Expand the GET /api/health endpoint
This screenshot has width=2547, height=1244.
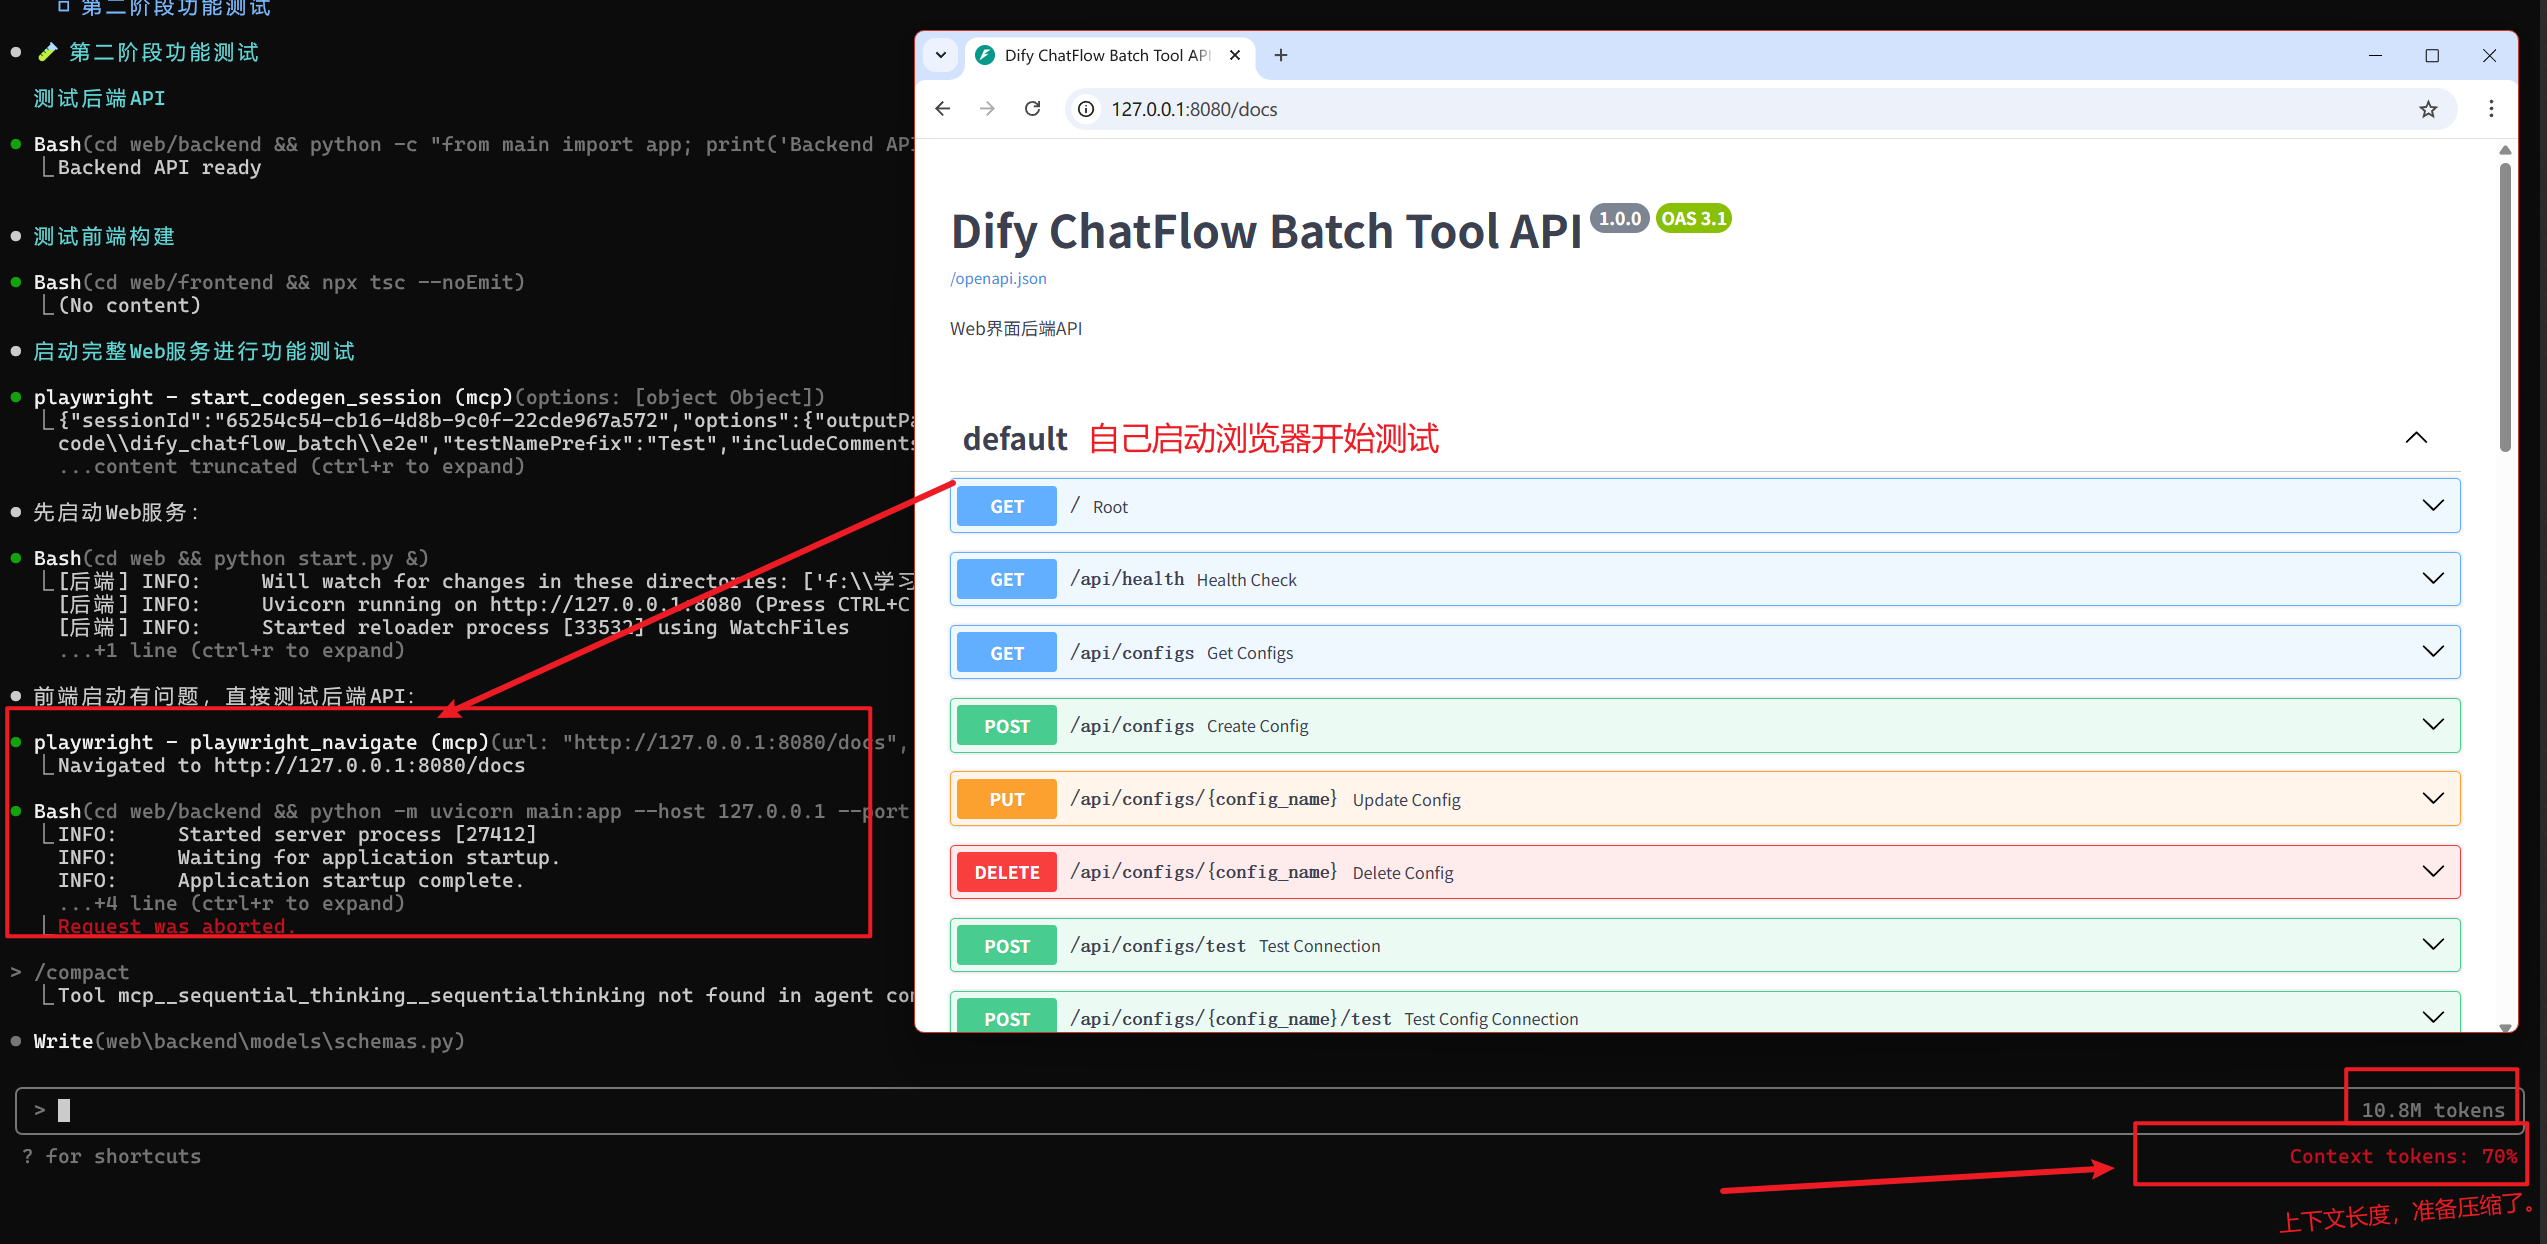coord(2432,579)
